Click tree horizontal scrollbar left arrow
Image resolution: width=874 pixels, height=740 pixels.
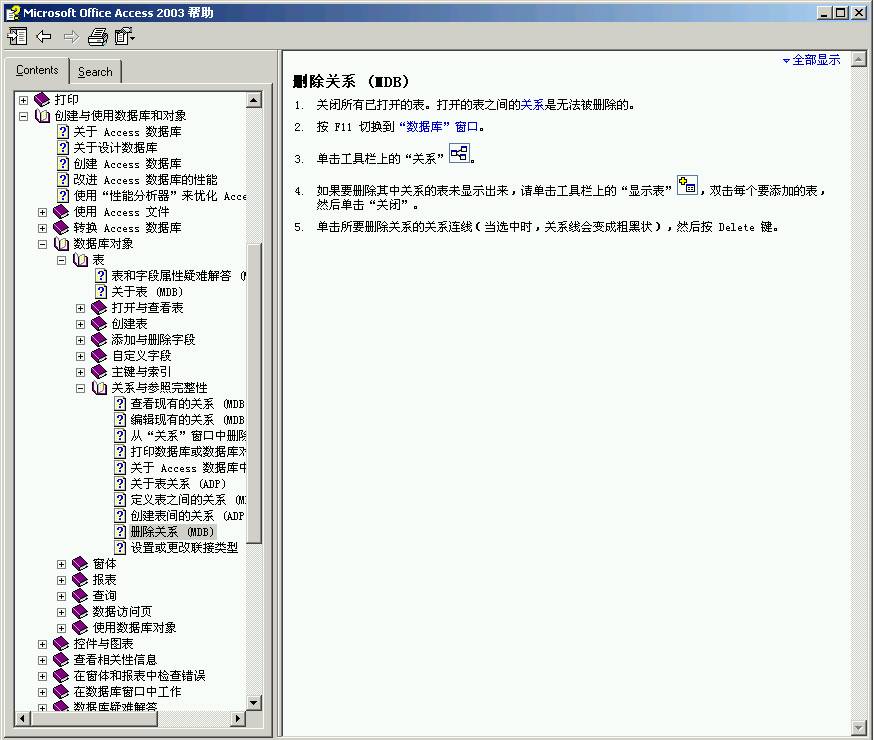(23, 719)
